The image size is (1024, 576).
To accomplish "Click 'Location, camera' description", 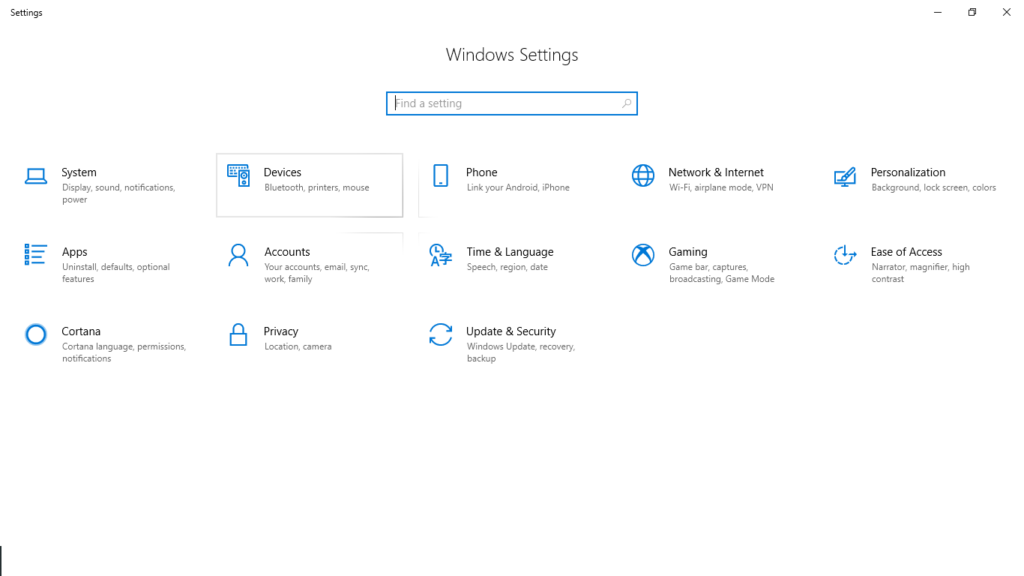I will coord(298,347).
